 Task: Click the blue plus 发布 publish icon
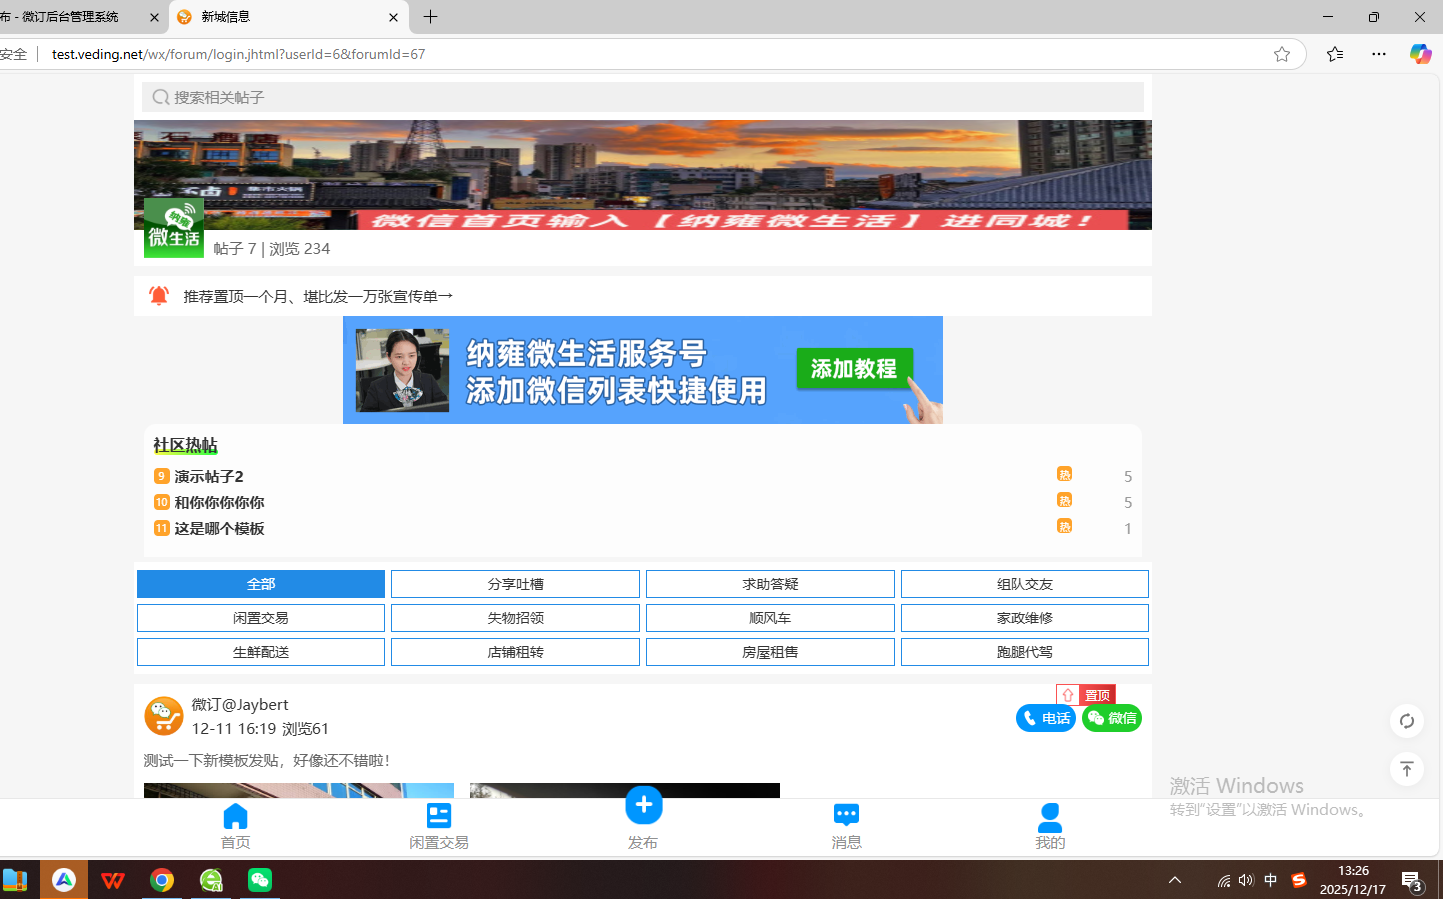point(643,806)
